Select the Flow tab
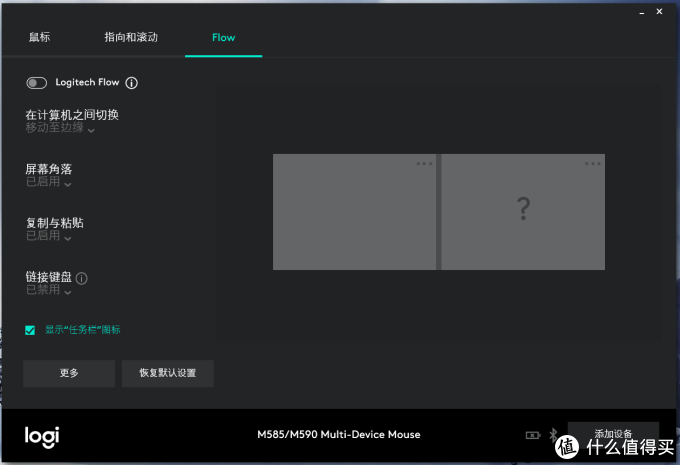 [223, 38]
